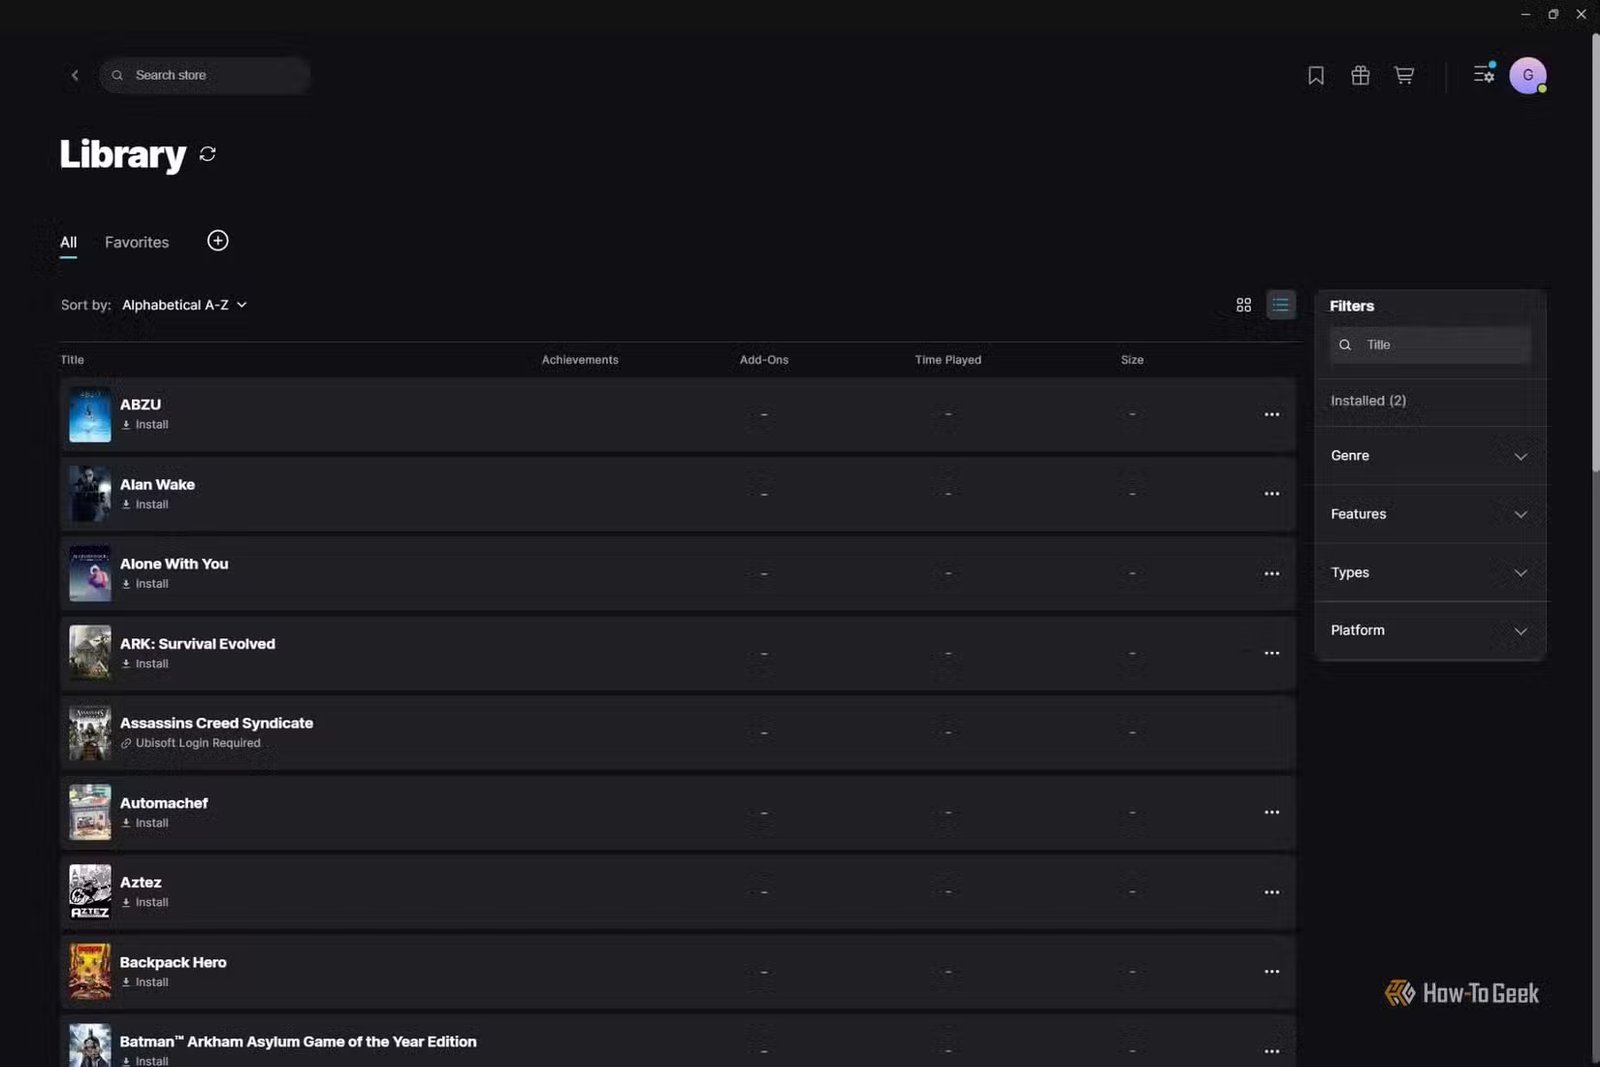Open the Aztez cover thumbnail
The height and width of the screenshot is (1067, 1600).
(x=90, y=892)
